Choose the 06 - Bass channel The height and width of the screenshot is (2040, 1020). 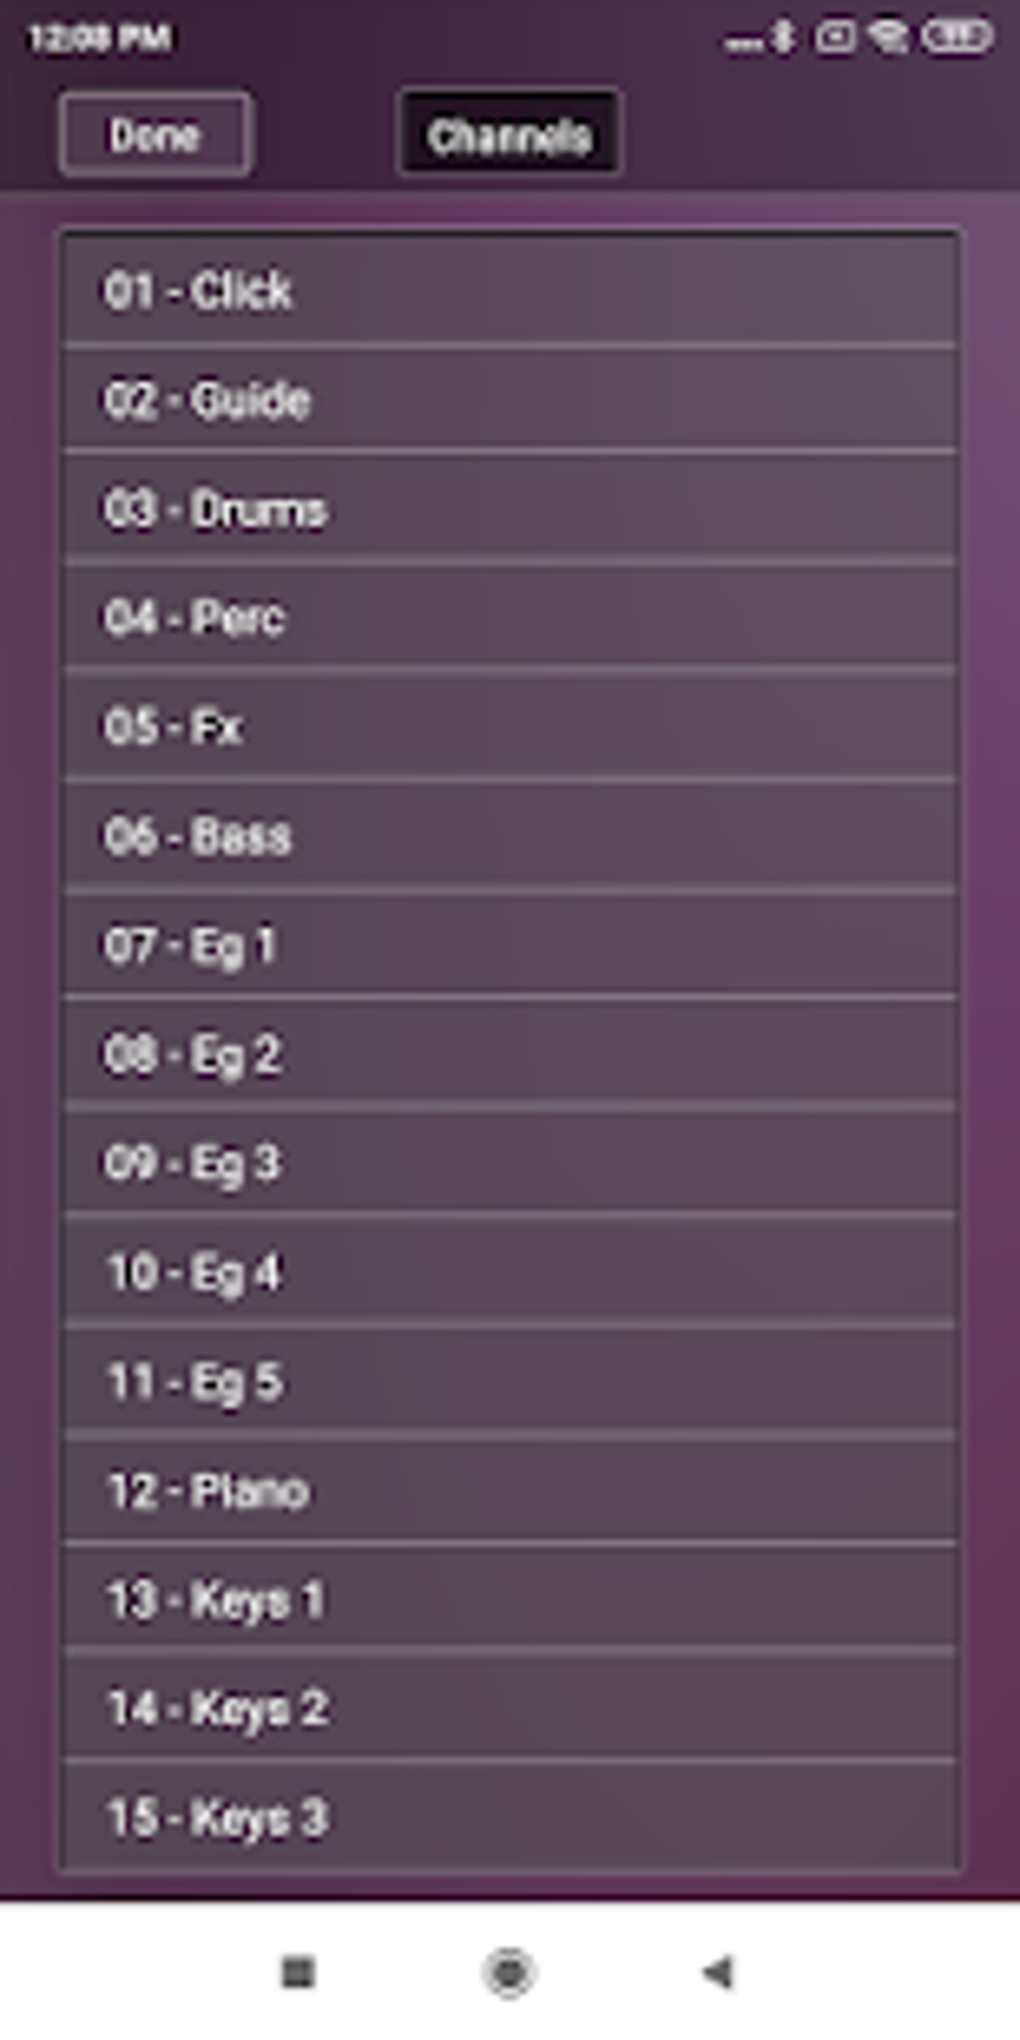pos(510,836)
